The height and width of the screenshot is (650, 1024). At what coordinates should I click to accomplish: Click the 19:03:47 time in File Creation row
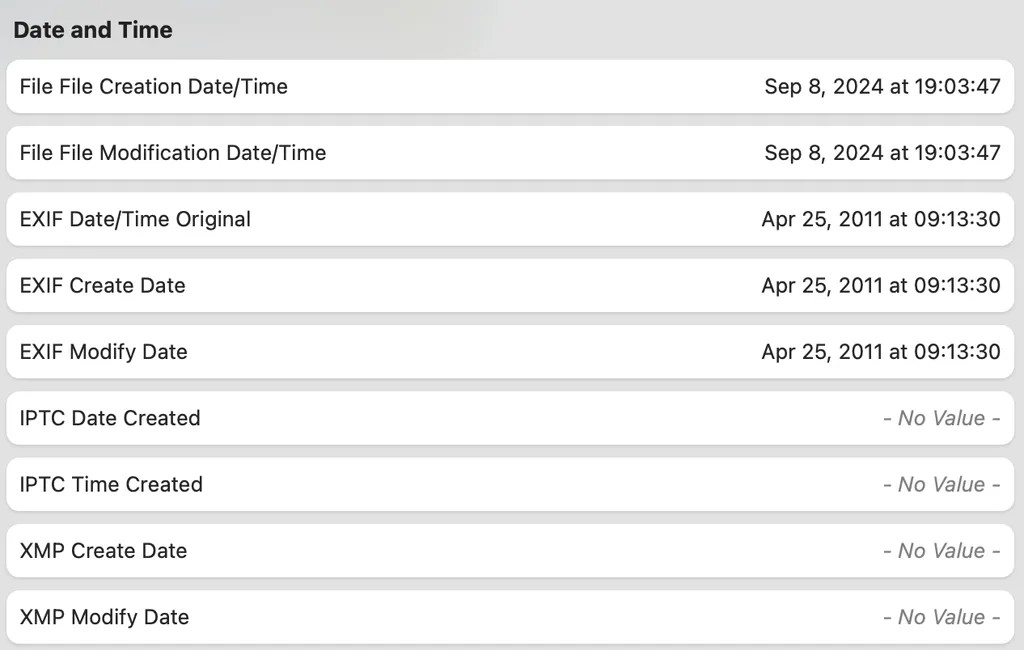click(958, 87)
